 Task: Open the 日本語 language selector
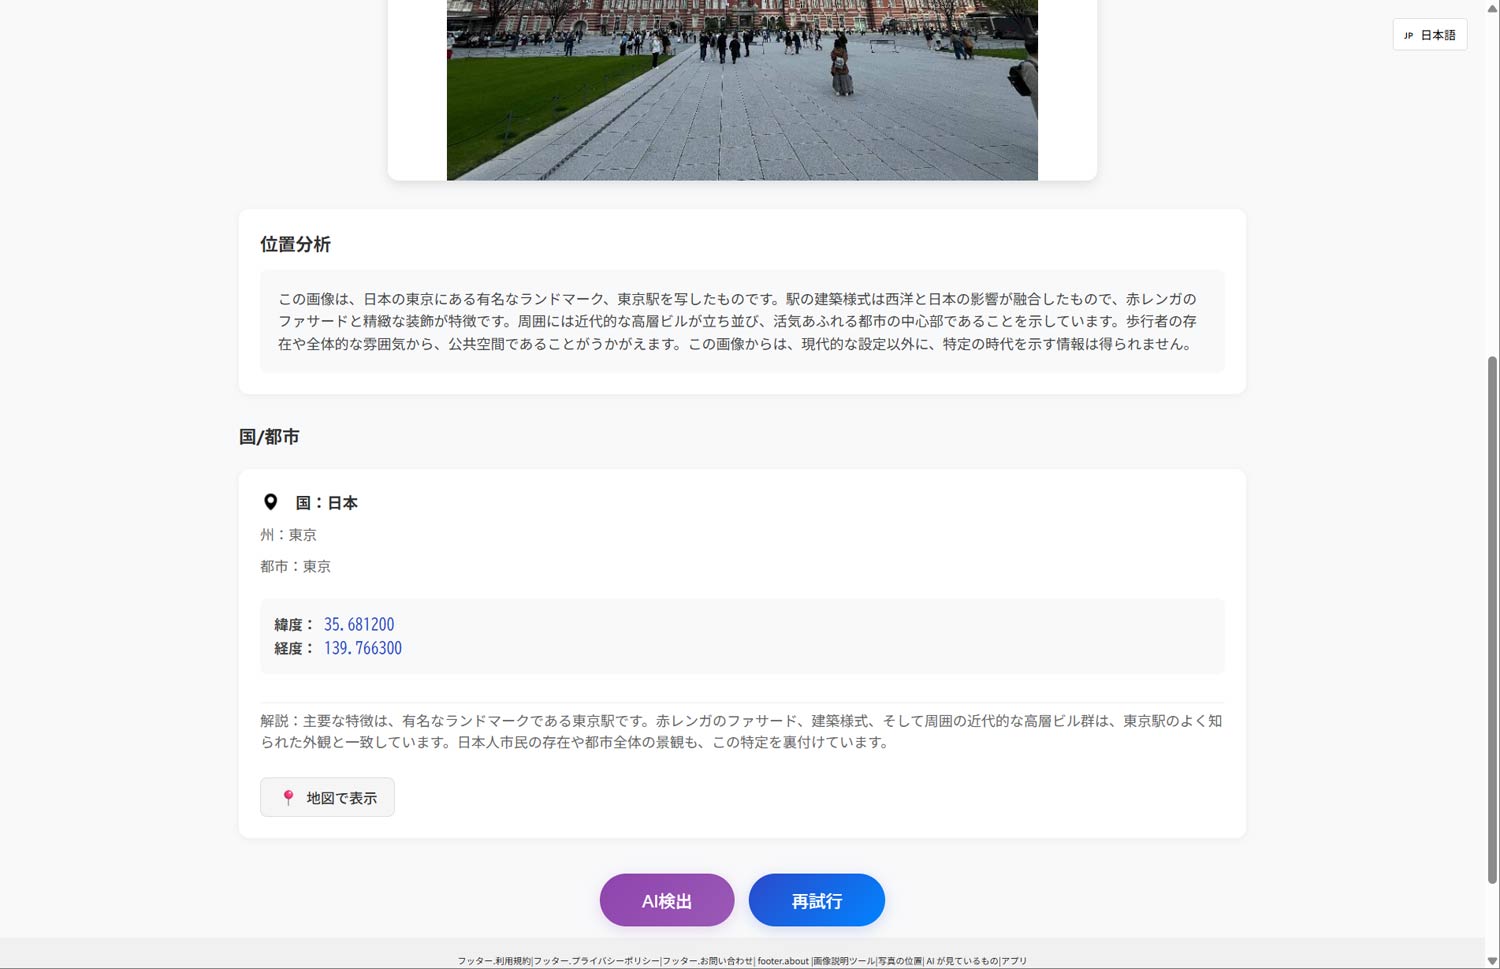pos(1430,34)
